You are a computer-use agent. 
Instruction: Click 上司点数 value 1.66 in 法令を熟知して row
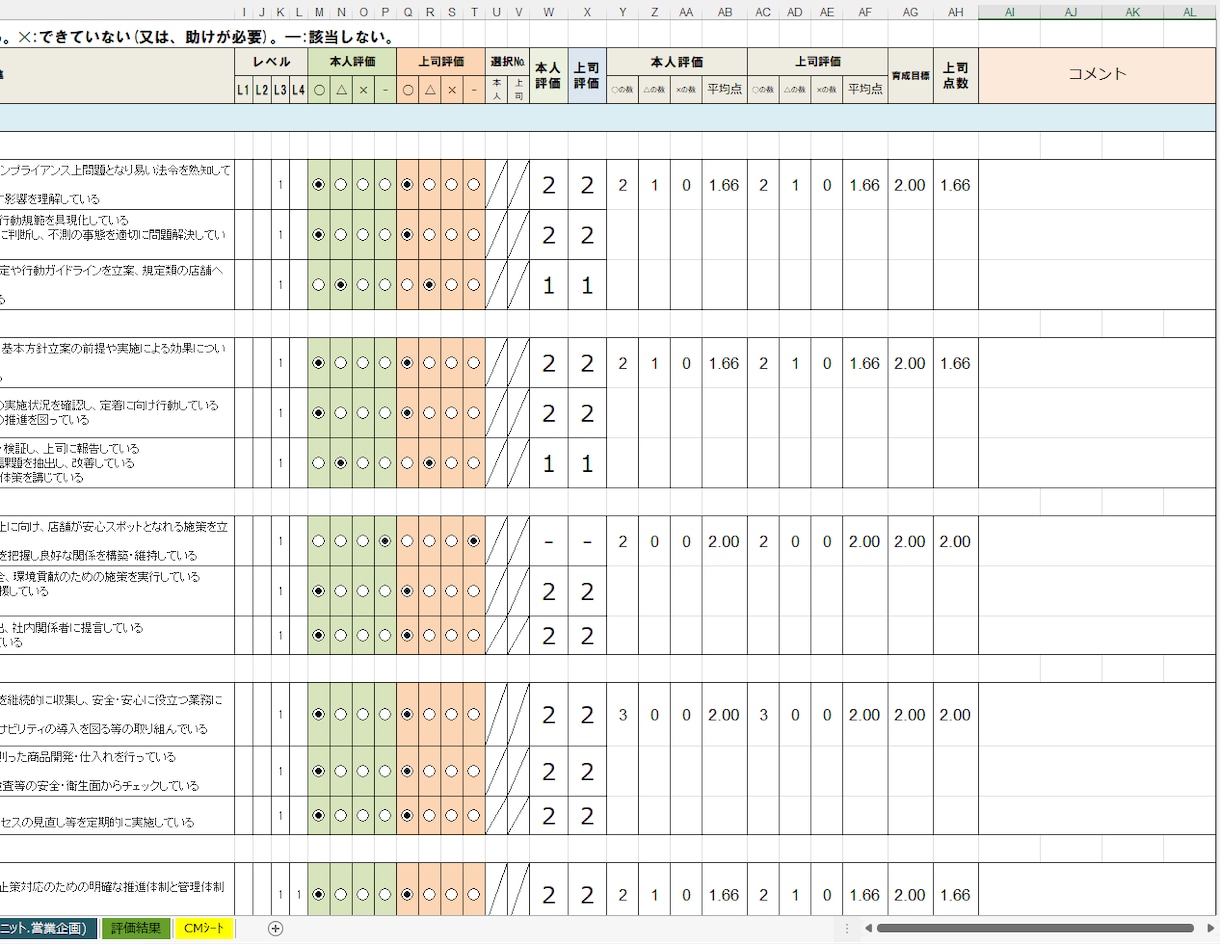click(x=955, y=185)
